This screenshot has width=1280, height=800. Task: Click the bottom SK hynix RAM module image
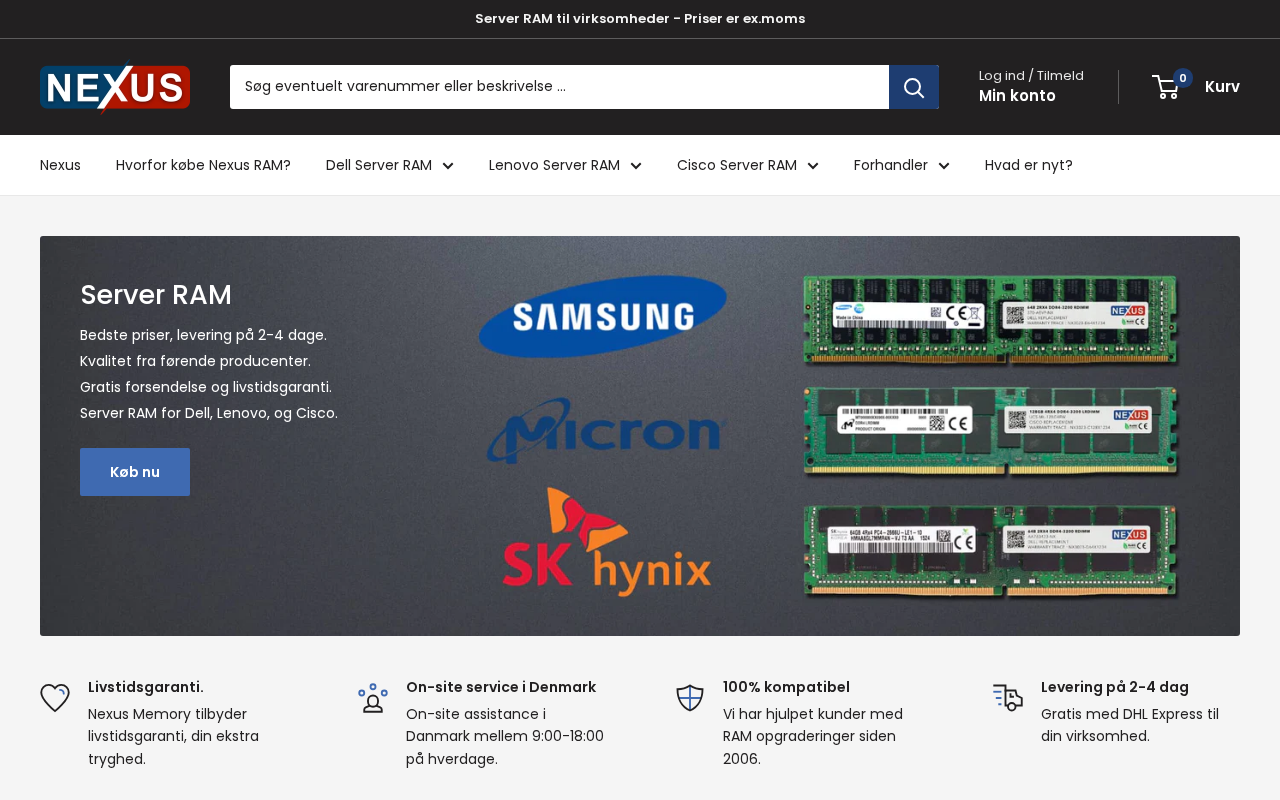pos(991,551)
